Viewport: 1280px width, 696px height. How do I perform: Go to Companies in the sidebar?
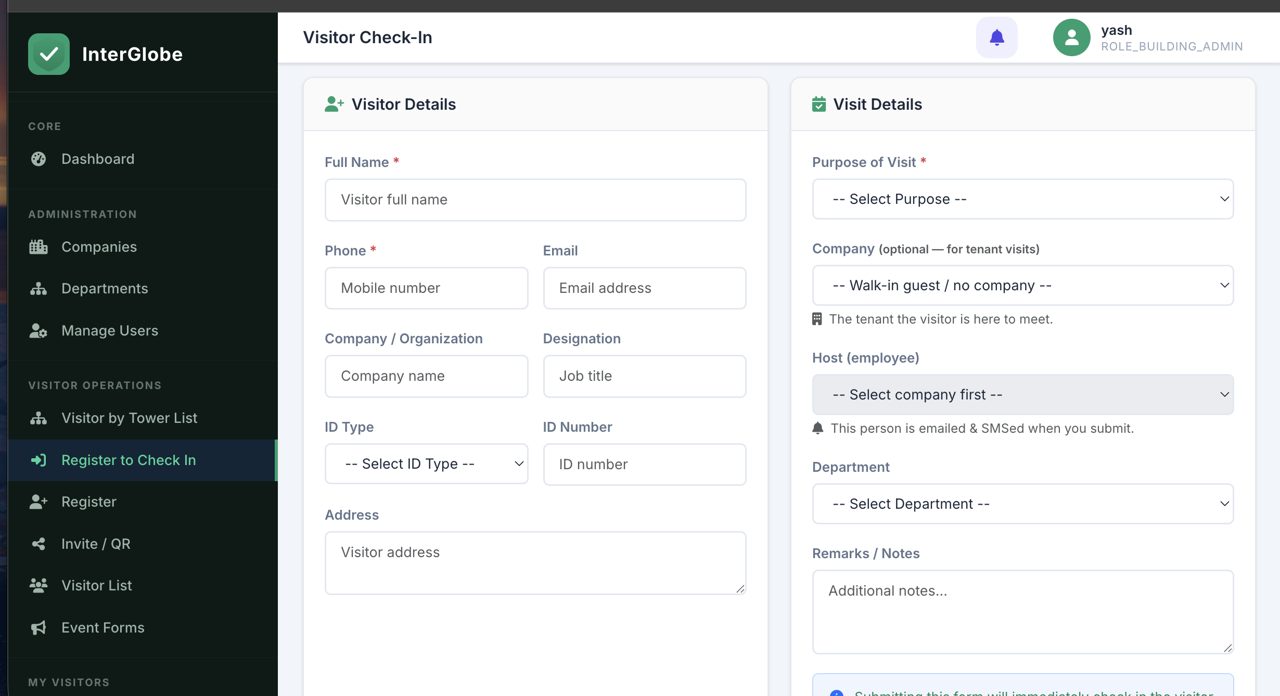(x=143, y=247)
